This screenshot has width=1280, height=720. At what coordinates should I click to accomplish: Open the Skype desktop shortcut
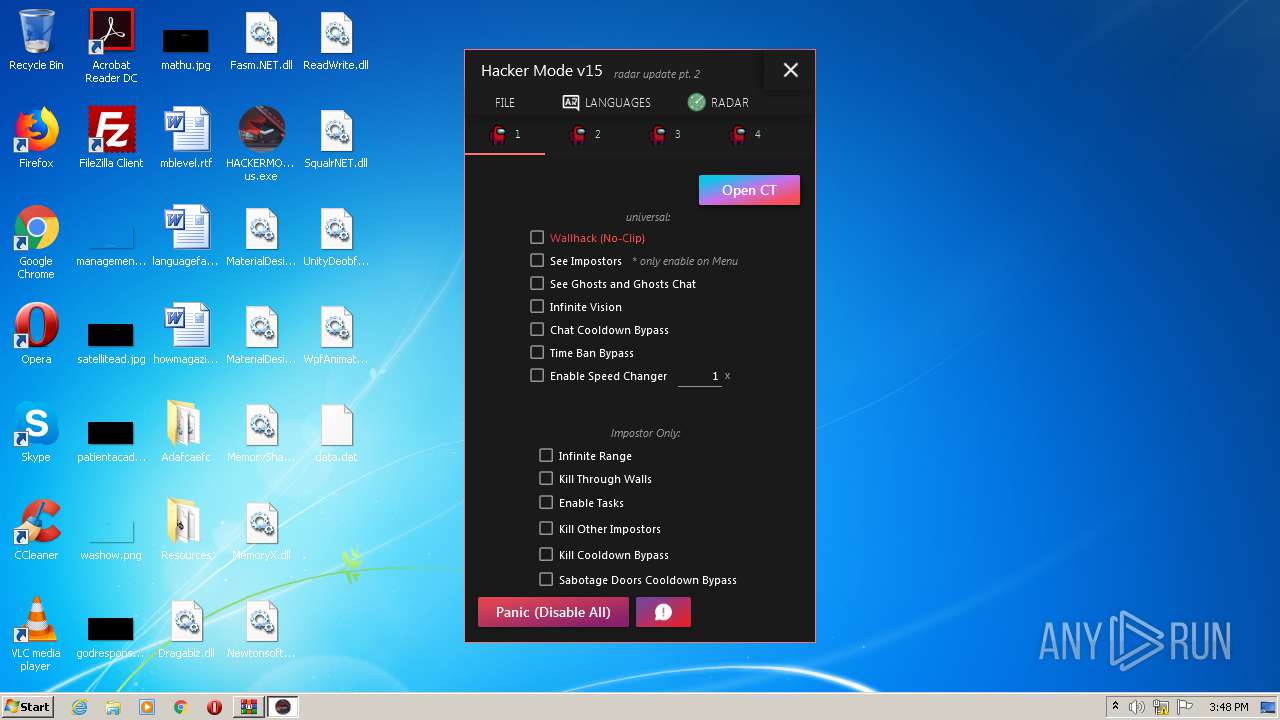pyautogui.click(x=36, y=432)
